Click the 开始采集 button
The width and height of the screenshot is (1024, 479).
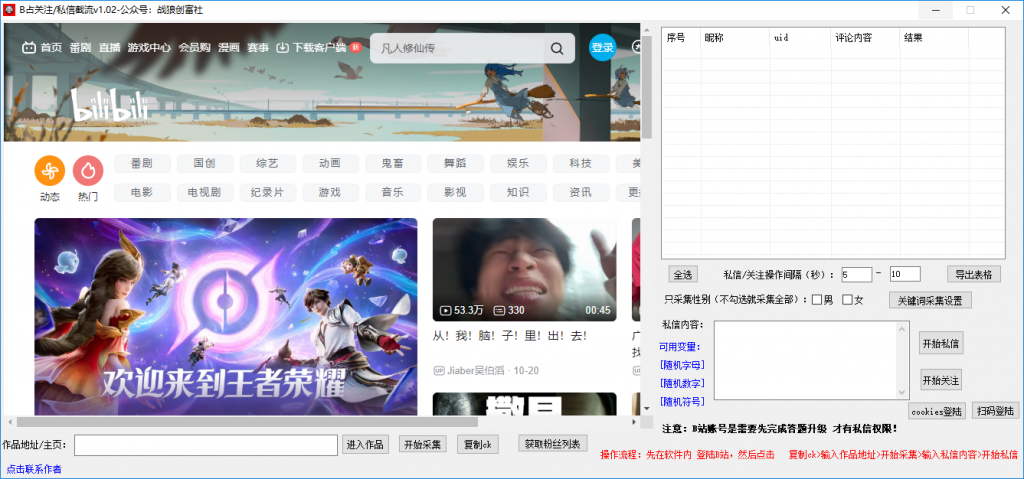pos(422,444)
